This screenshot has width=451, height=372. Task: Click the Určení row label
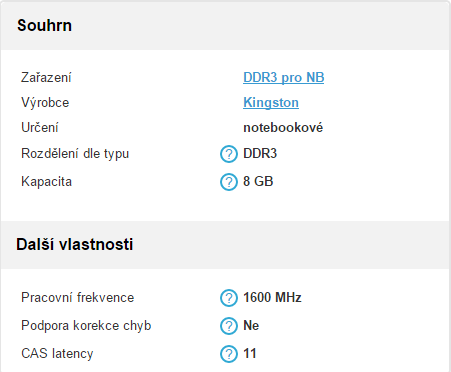[40, 128]
